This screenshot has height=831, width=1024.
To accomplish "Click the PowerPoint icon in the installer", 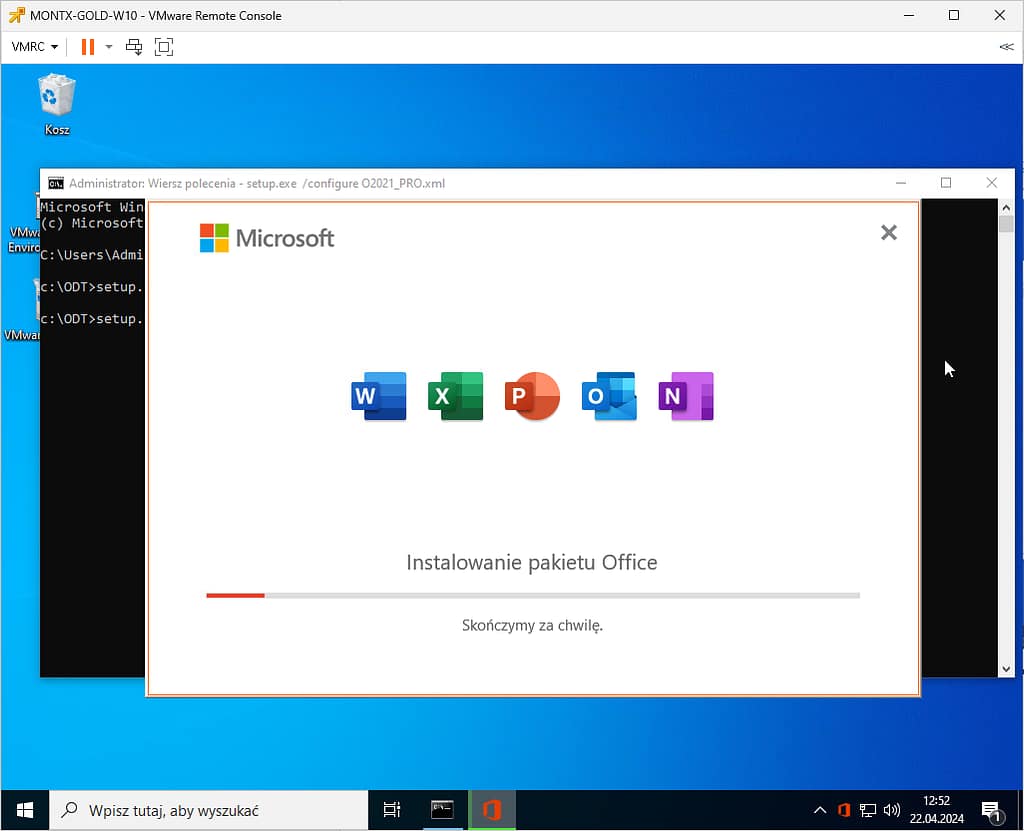I will 532,396.
